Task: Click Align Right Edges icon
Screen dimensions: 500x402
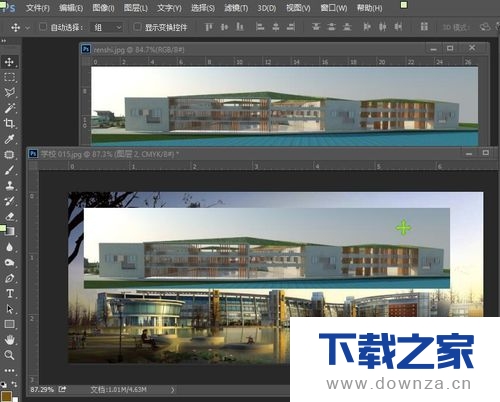Action: [x=291, y=27]
